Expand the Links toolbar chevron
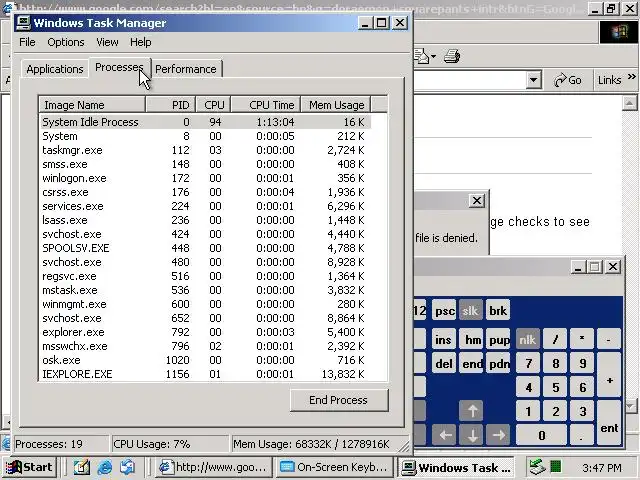 (631, 77)
